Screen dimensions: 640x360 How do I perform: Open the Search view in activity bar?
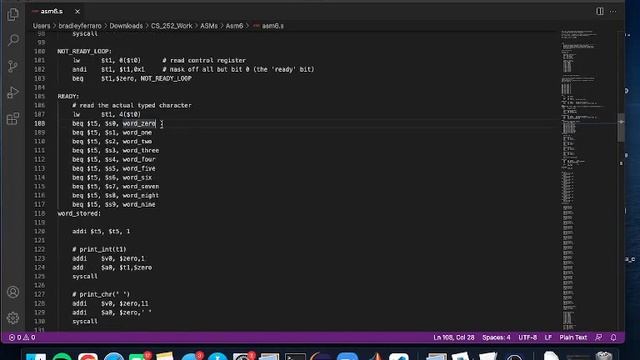click(13, 40)
